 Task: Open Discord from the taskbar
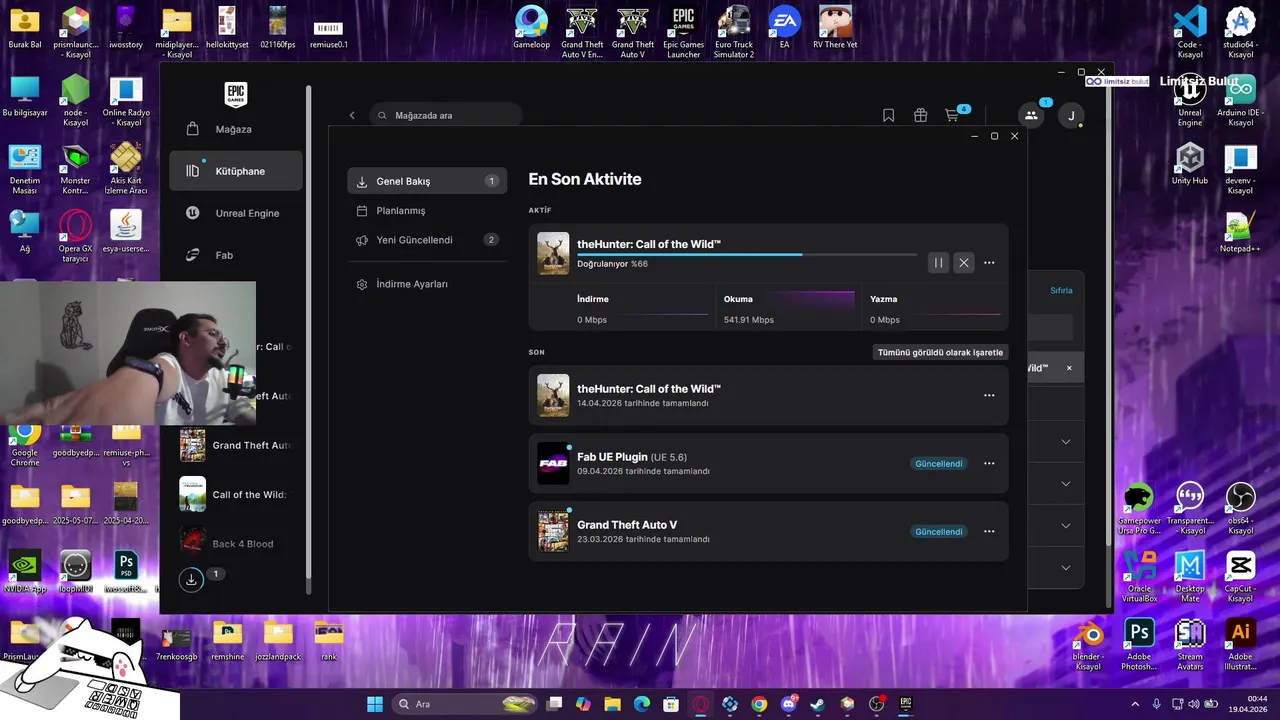point(789,704)
